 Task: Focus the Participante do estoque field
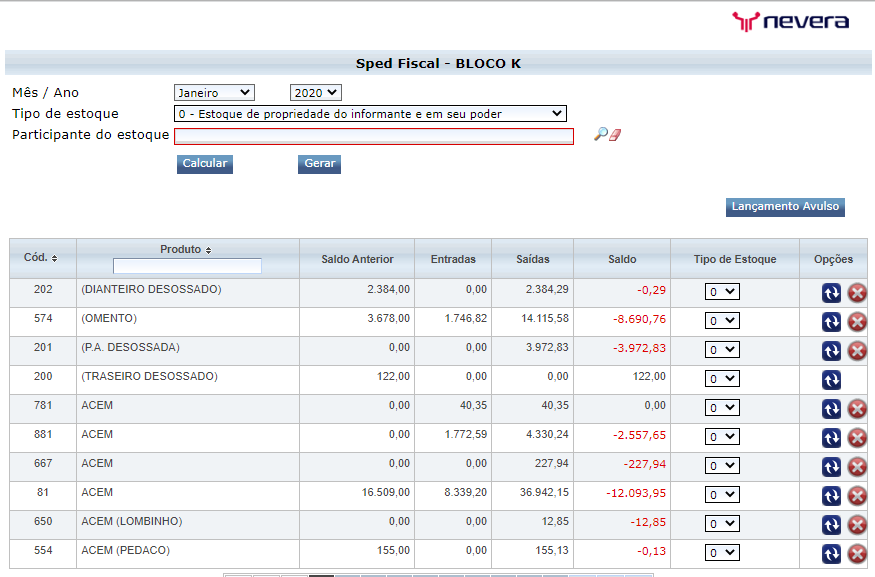pyautogui.click(x=374, y=136)
